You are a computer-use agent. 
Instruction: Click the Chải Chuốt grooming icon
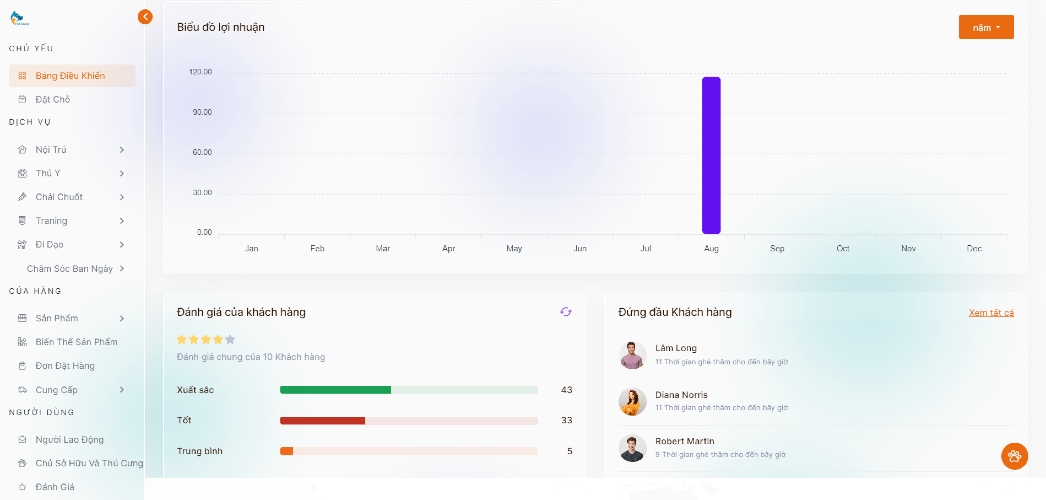23,197
